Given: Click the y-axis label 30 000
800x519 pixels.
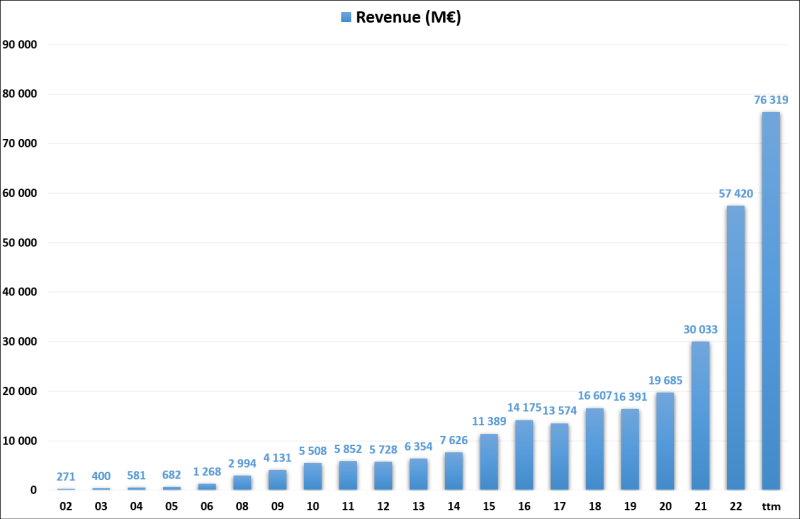Looking at the screenshot, I should coord(20,341).
